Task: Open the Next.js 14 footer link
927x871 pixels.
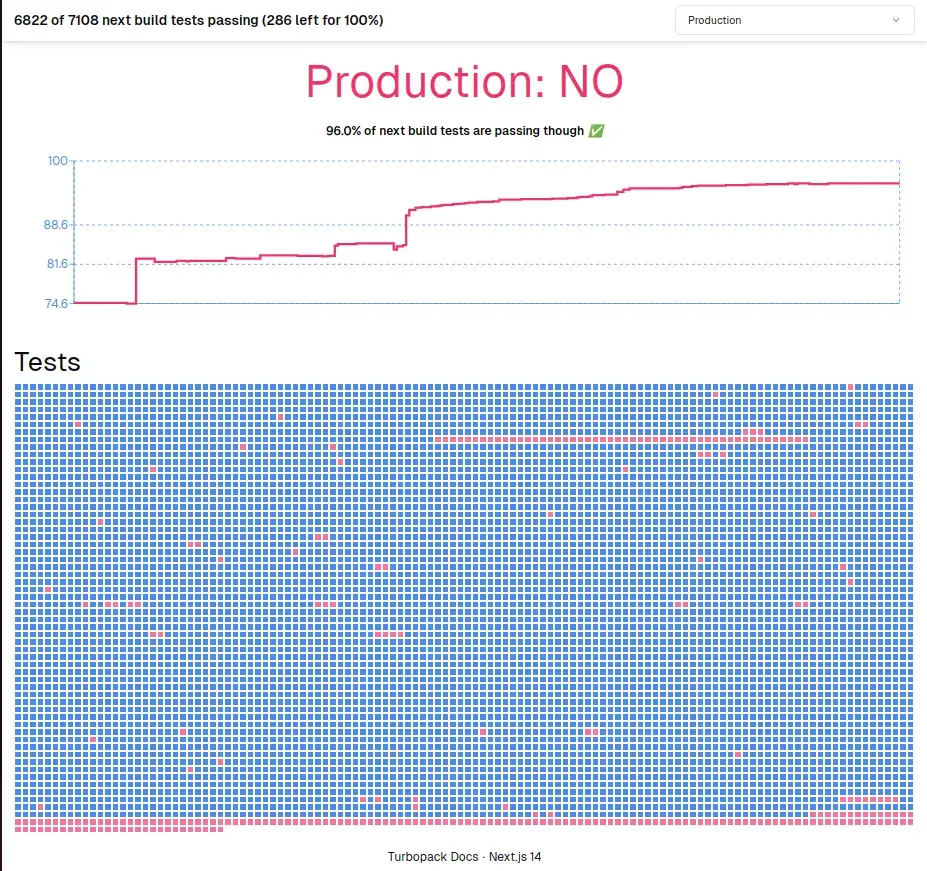Action: pos(515,857)
